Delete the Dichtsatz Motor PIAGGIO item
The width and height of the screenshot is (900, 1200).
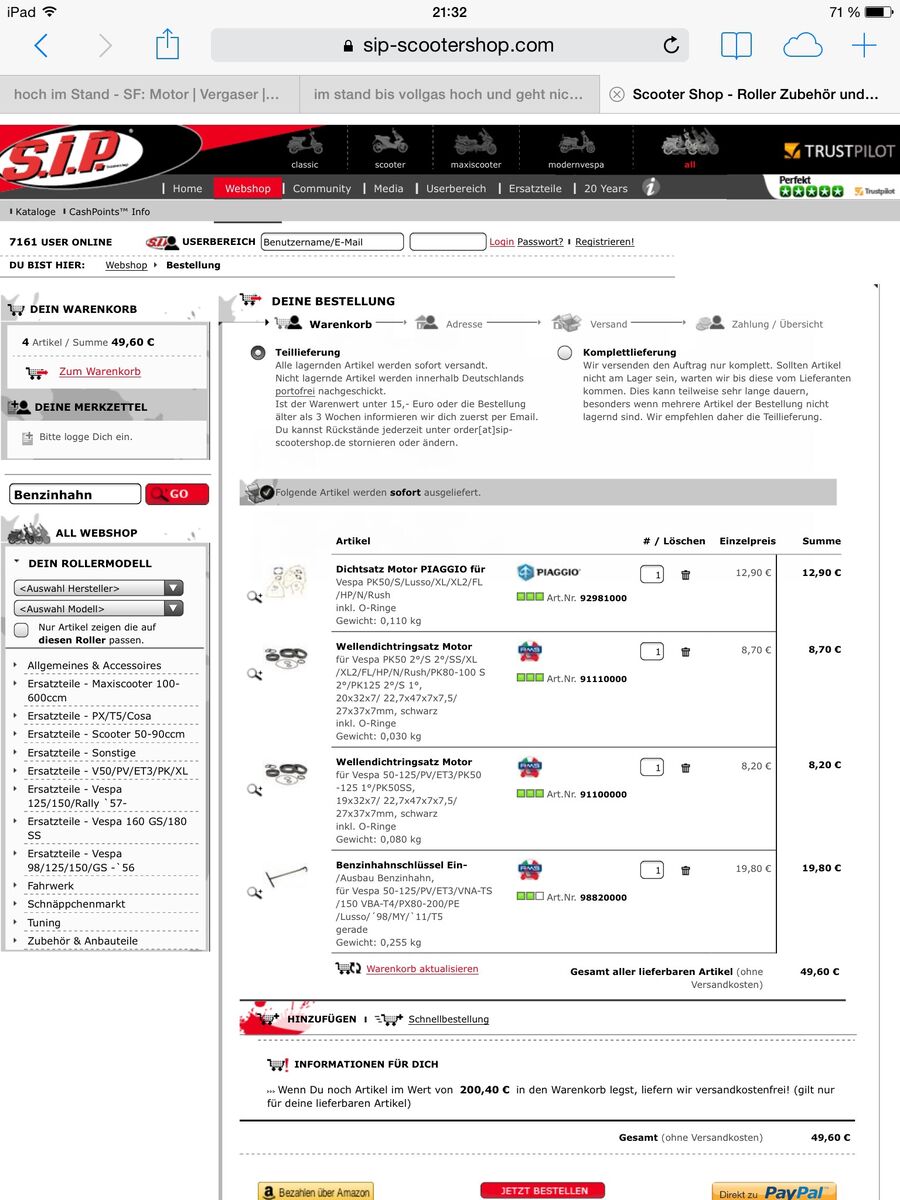685,575
